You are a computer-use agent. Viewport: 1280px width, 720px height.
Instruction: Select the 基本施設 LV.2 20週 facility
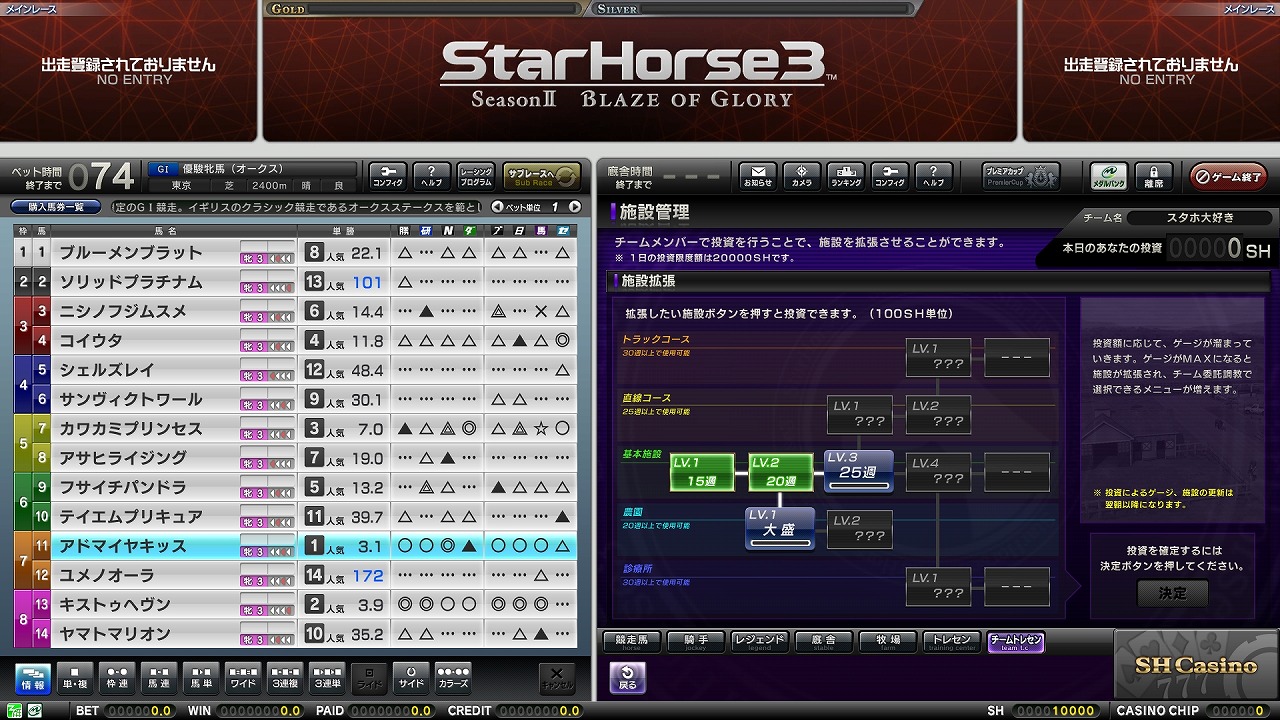pyautogui.click(x=781, y=472)
